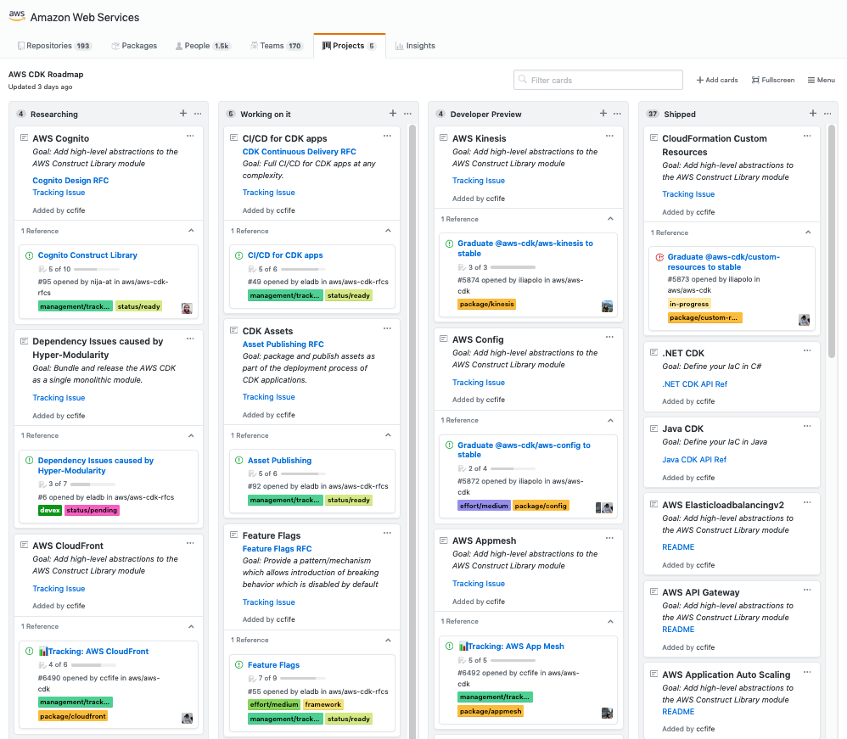Click progress bar on Cognito Construct Library
Viewport: 847px width, 739px height.
click(x=97, y=269)
